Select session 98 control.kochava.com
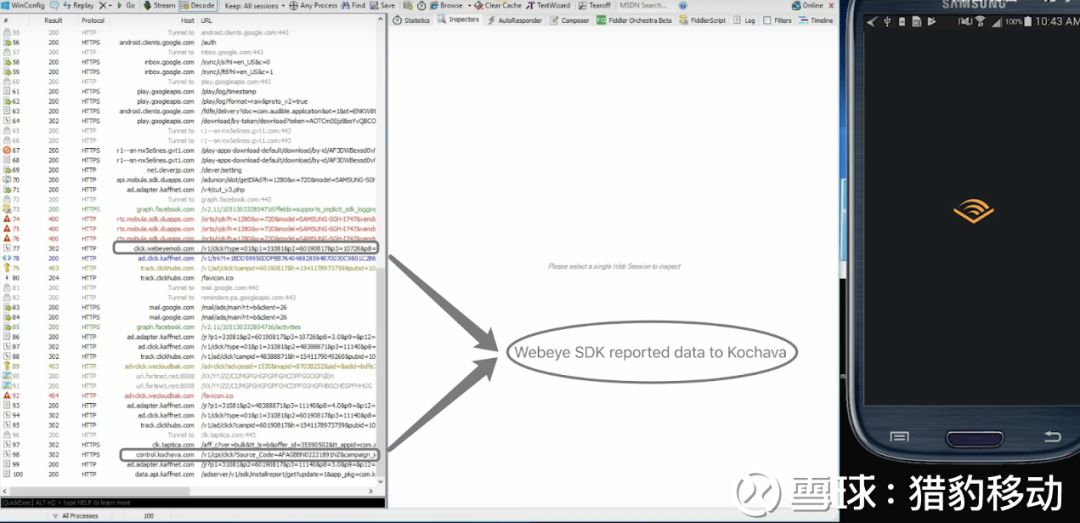The image size is (1080, 523). [x=189, y=455]
